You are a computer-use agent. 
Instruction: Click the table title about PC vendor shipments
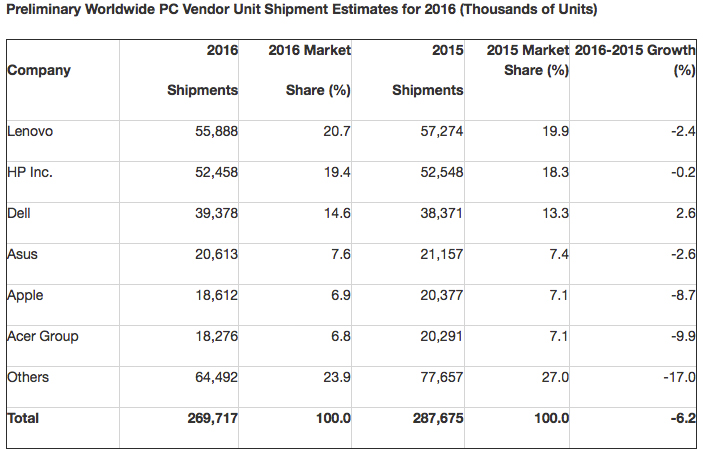click(x=302, y=11)
